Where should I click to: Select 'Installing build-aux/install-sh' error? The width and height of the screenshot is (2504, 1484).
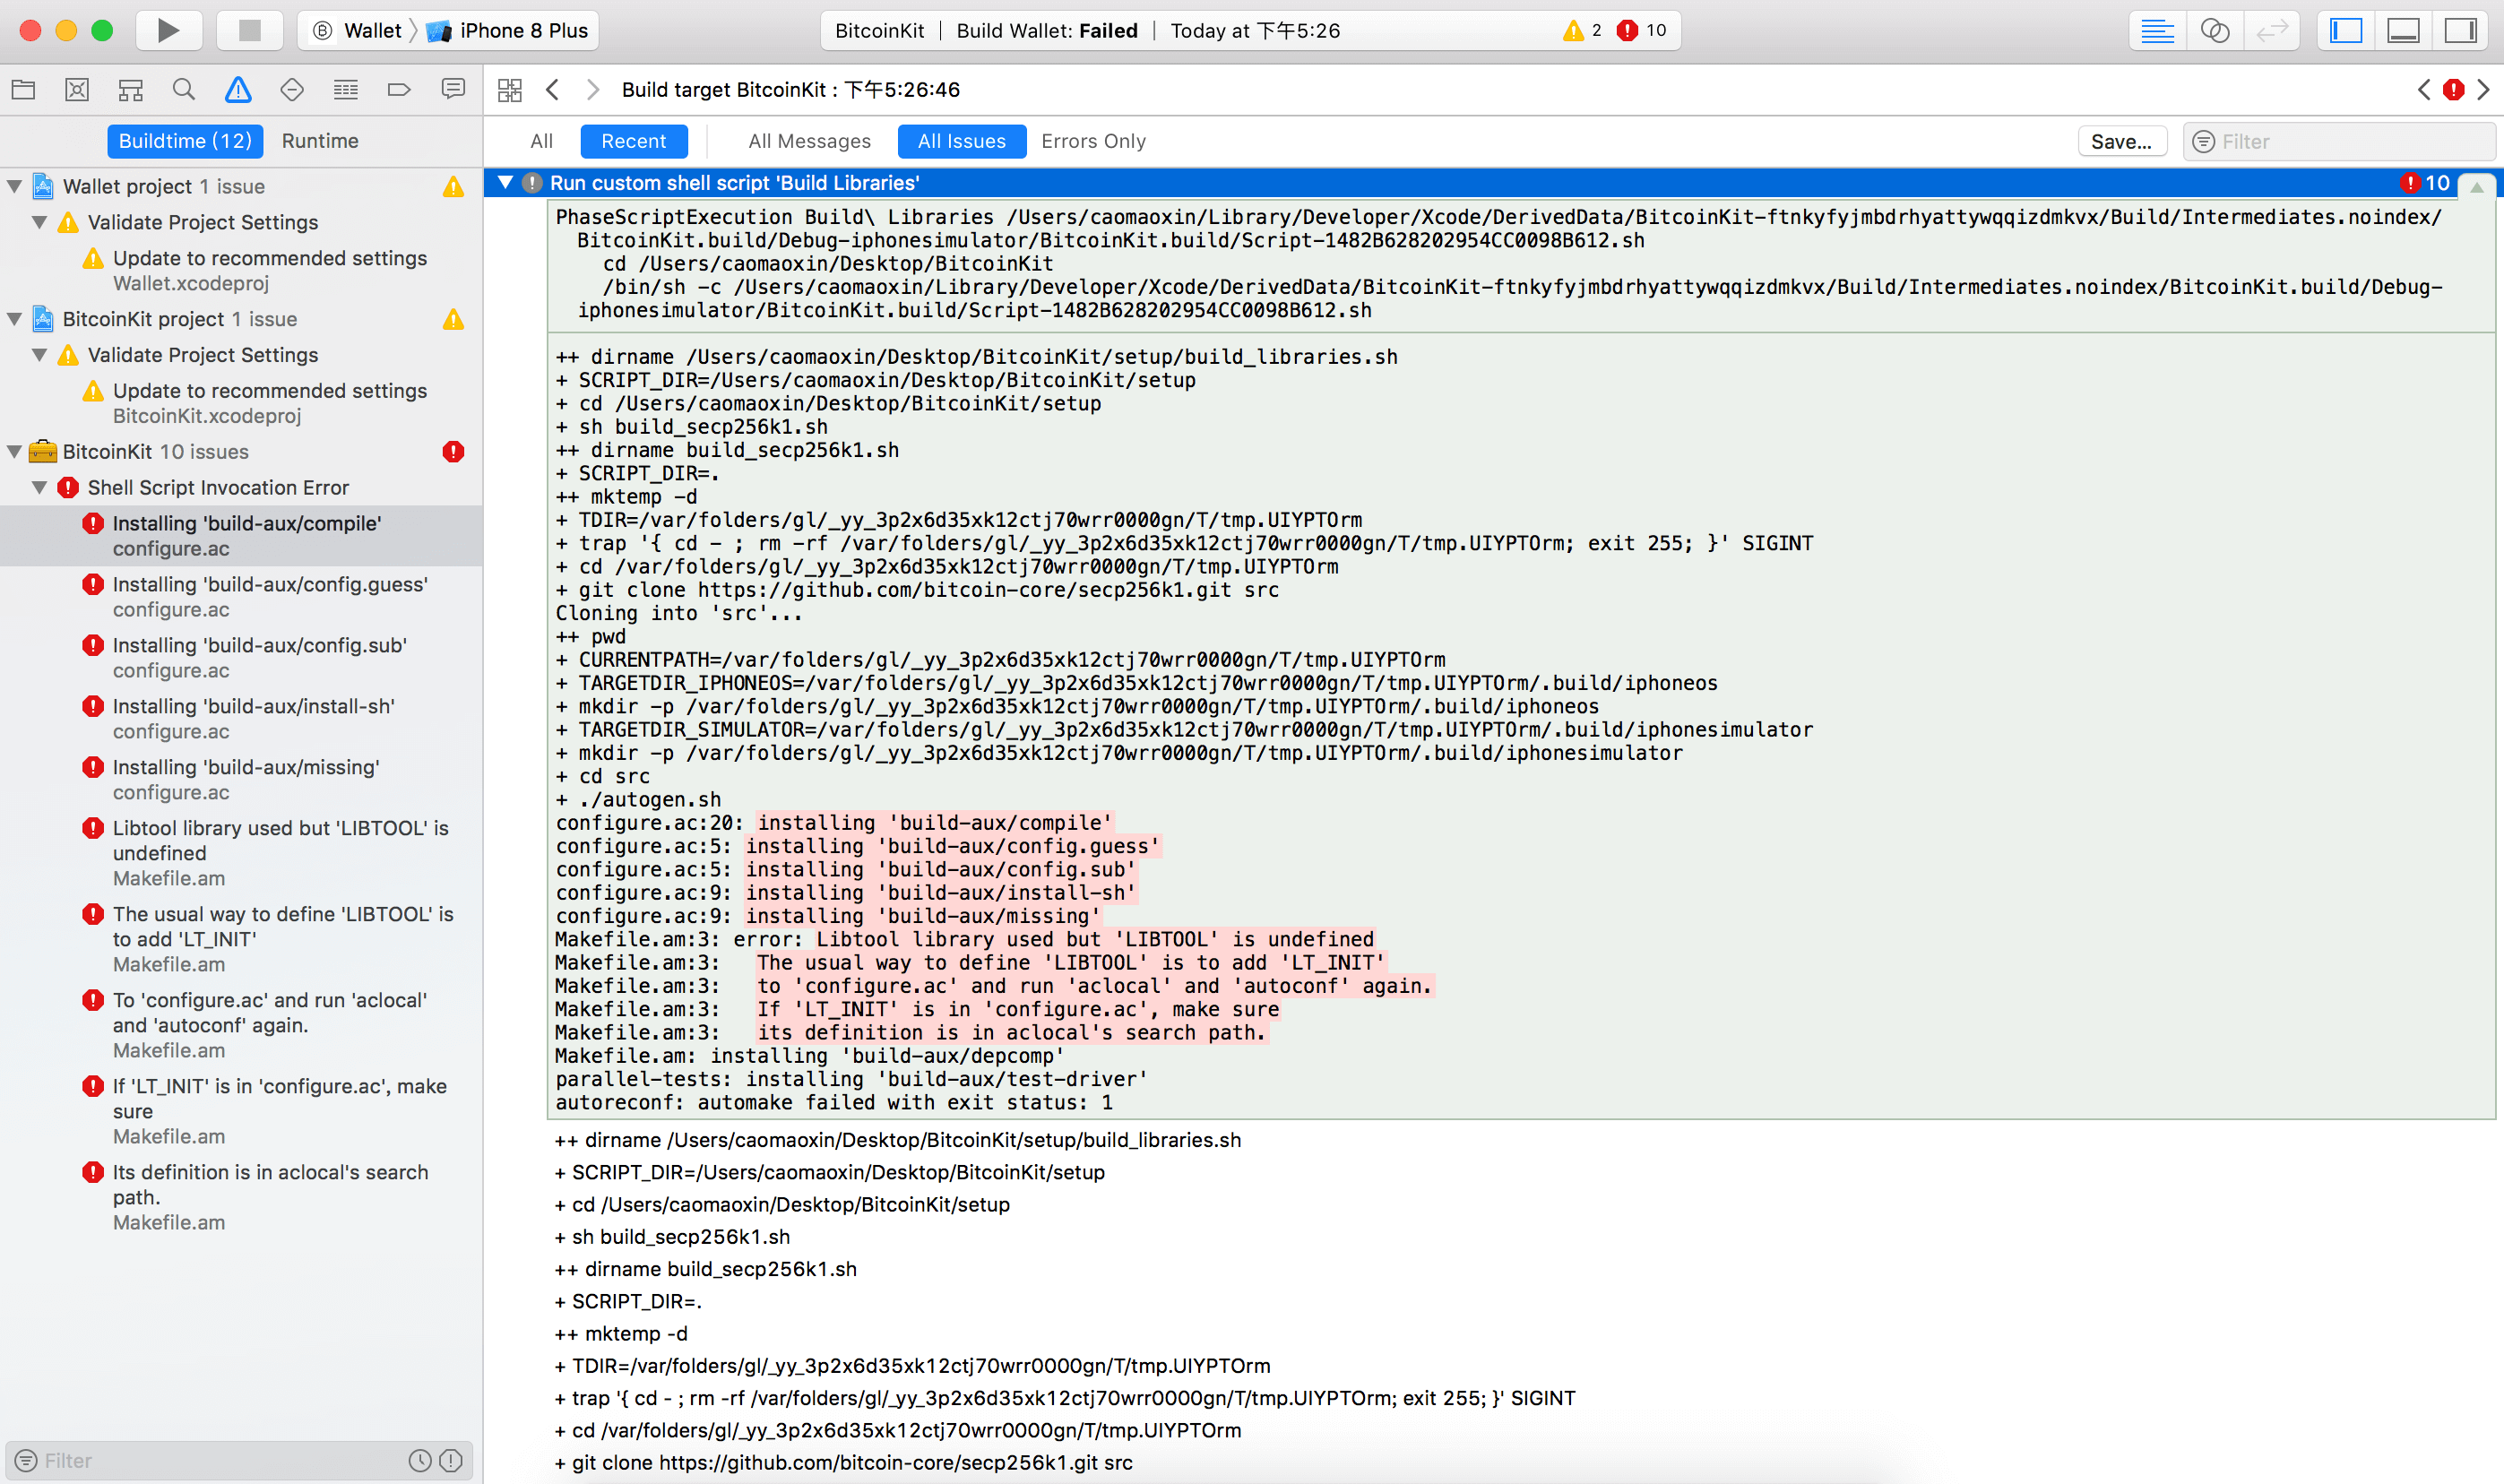pos(241,719)
